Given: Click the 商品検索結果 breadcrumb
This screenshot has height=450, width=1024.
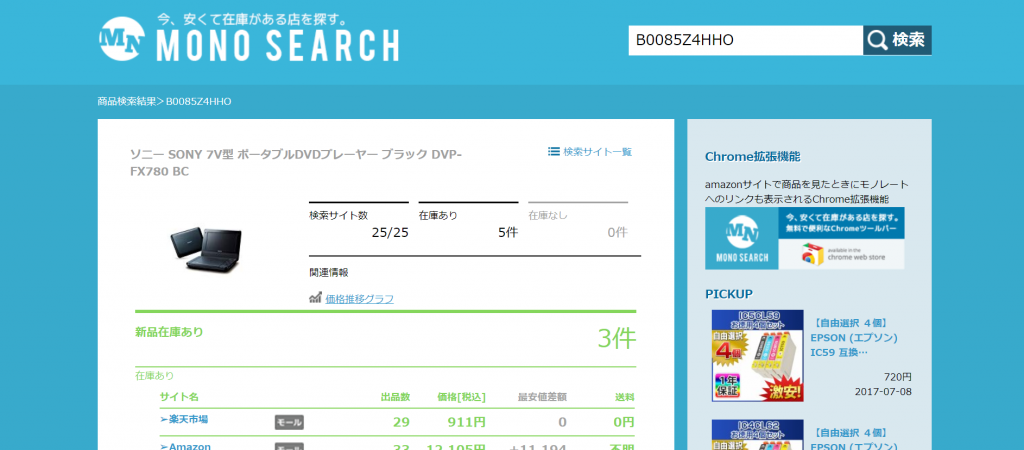Looking at the screenshot, I should [x=127, y=101].
